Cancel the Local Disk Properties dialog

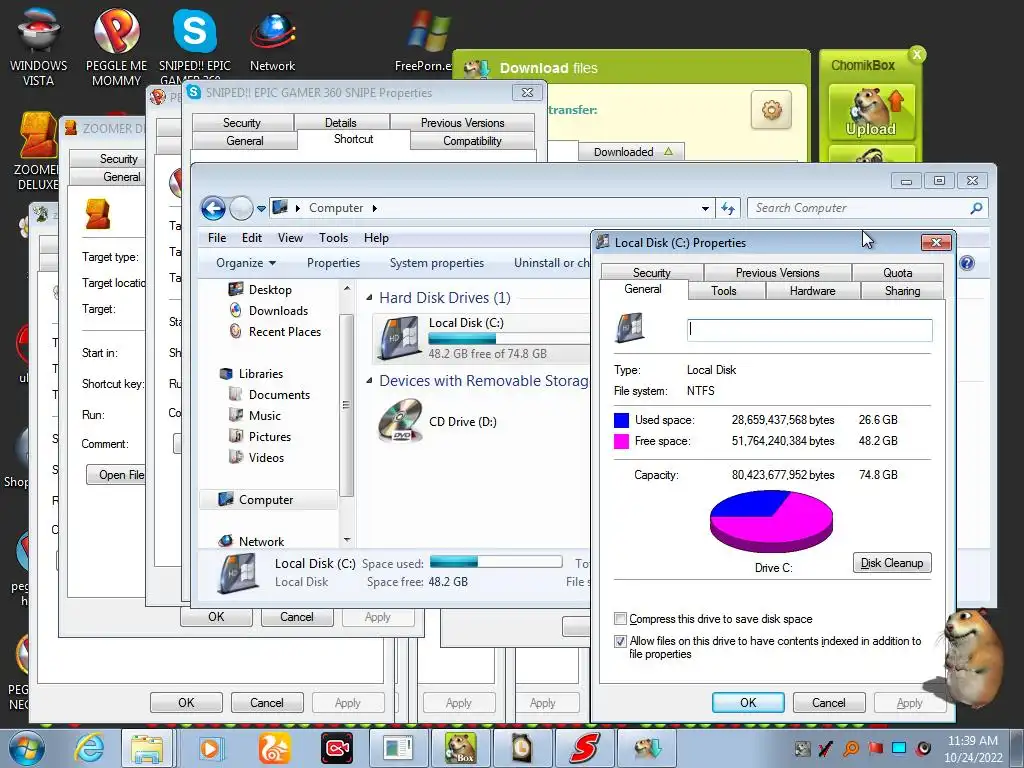point(829,703)
